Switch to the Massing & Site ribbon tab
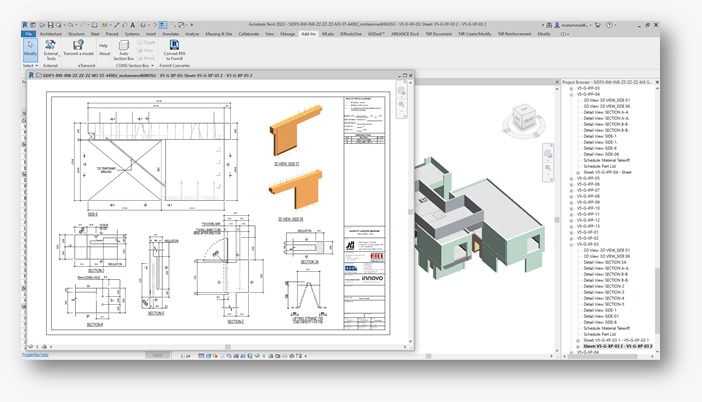 218,34
